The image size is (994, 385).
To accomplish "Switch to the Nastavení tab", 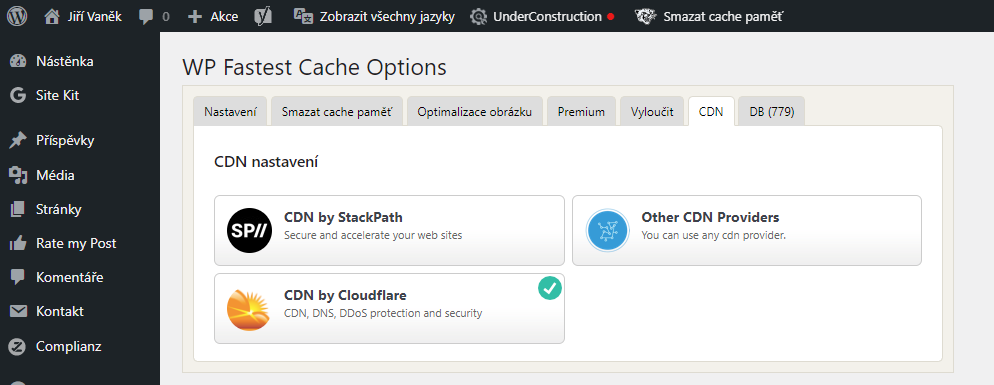I will point(230,112).
